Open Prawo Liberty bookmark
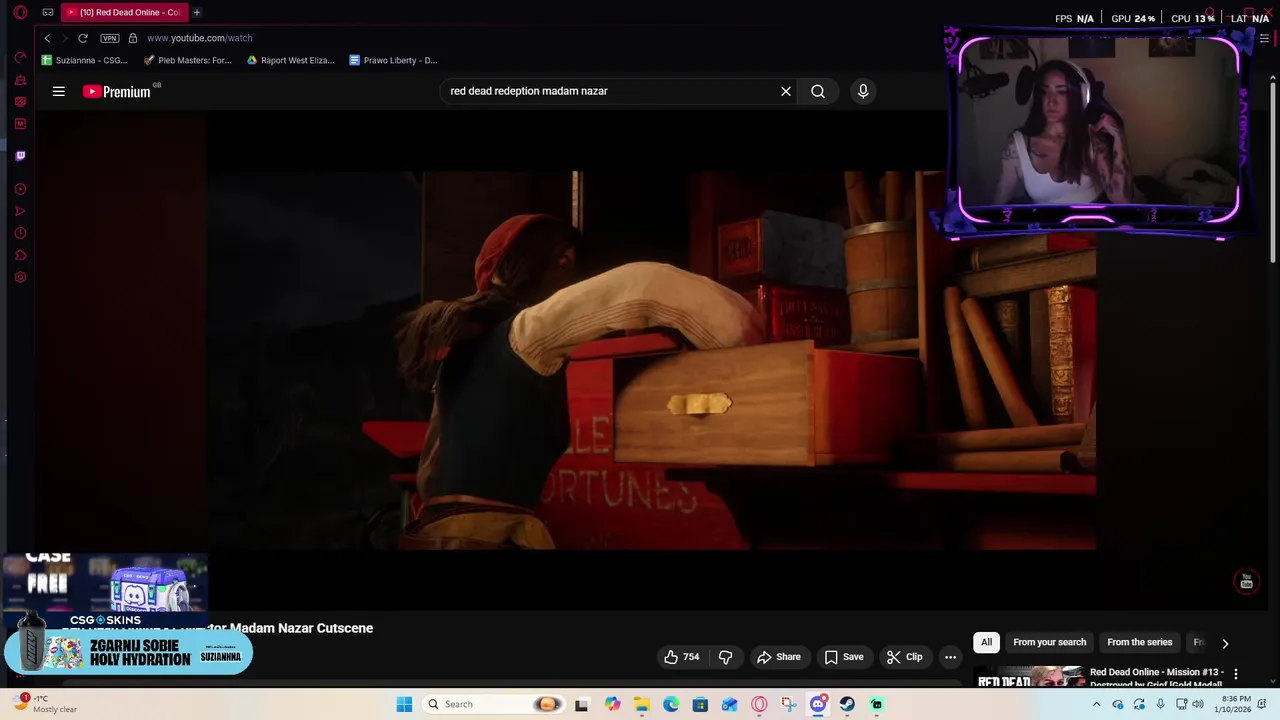1280x720 pixels. pyautogui.click(x=393, y=60)
